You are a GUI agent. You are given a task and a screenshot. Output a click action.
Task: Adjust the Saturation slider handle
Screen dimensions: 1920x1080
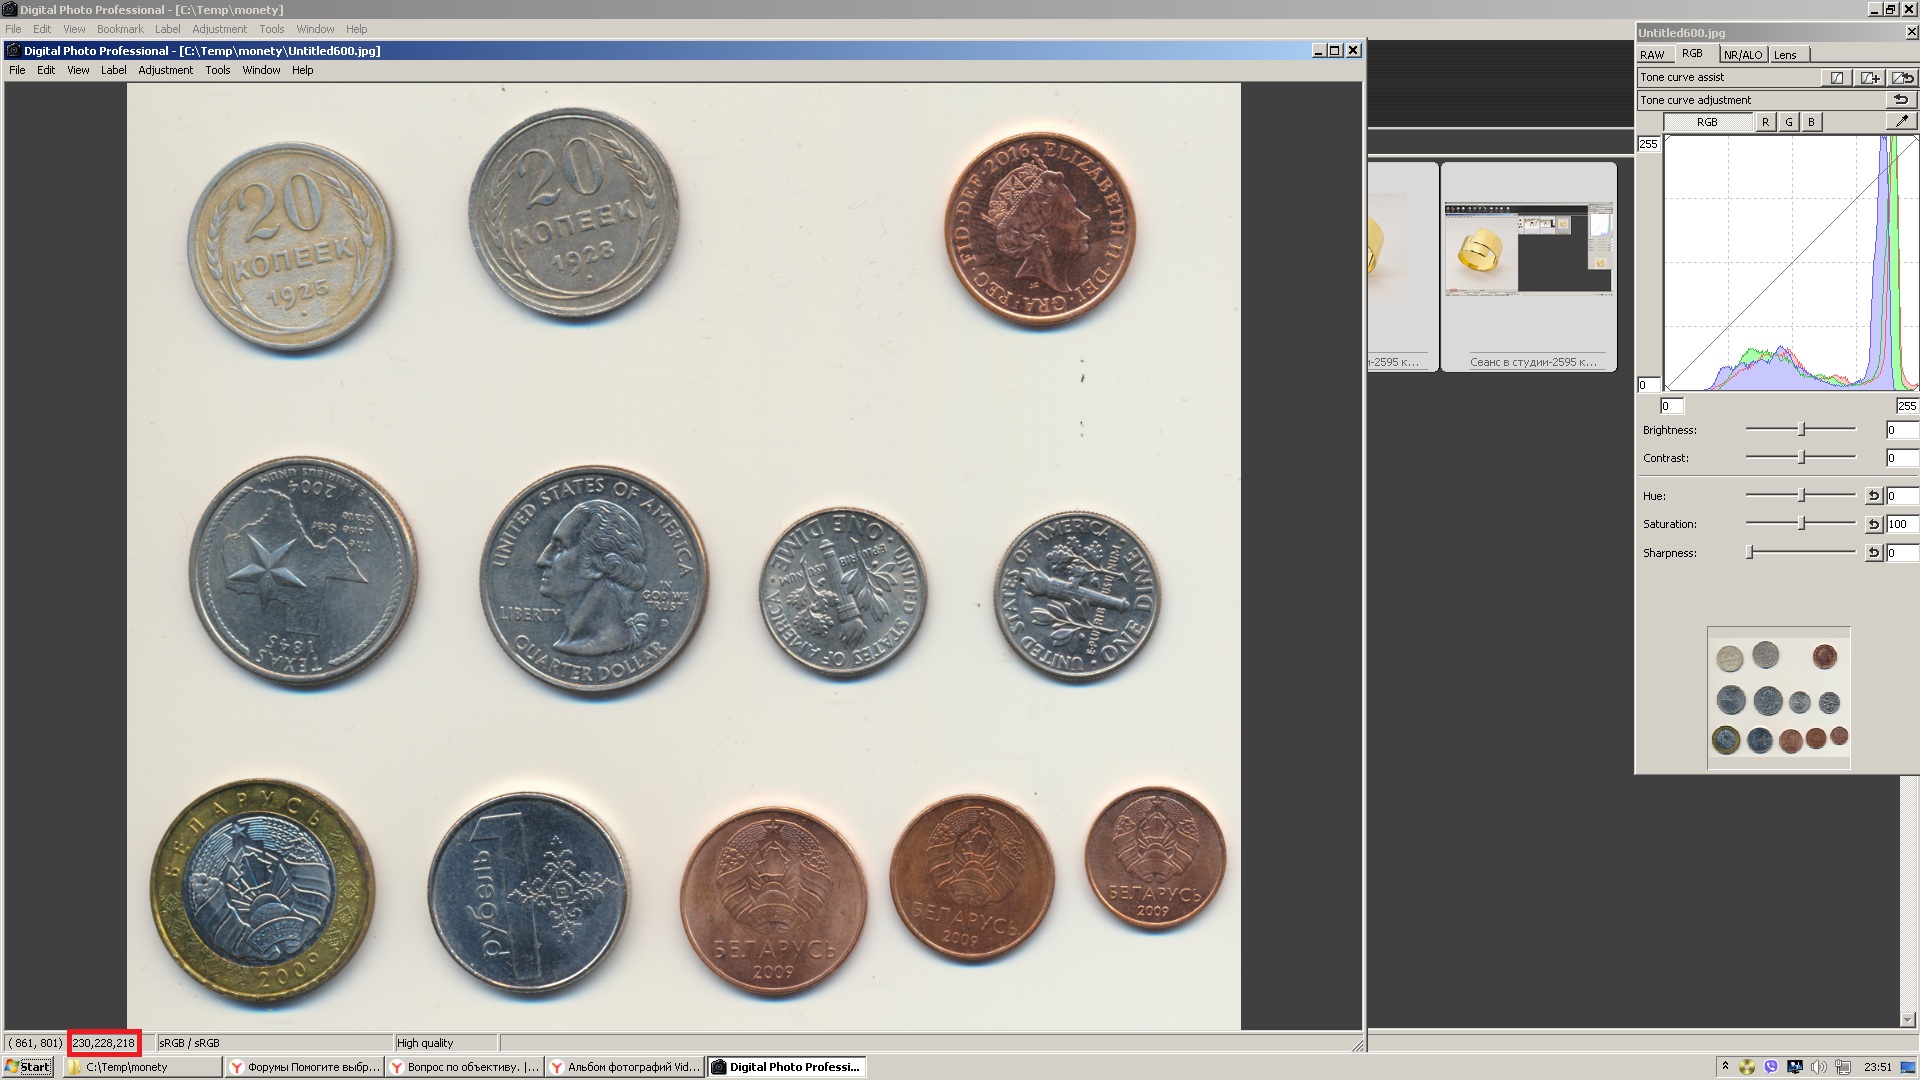(x=1801, y=523)
